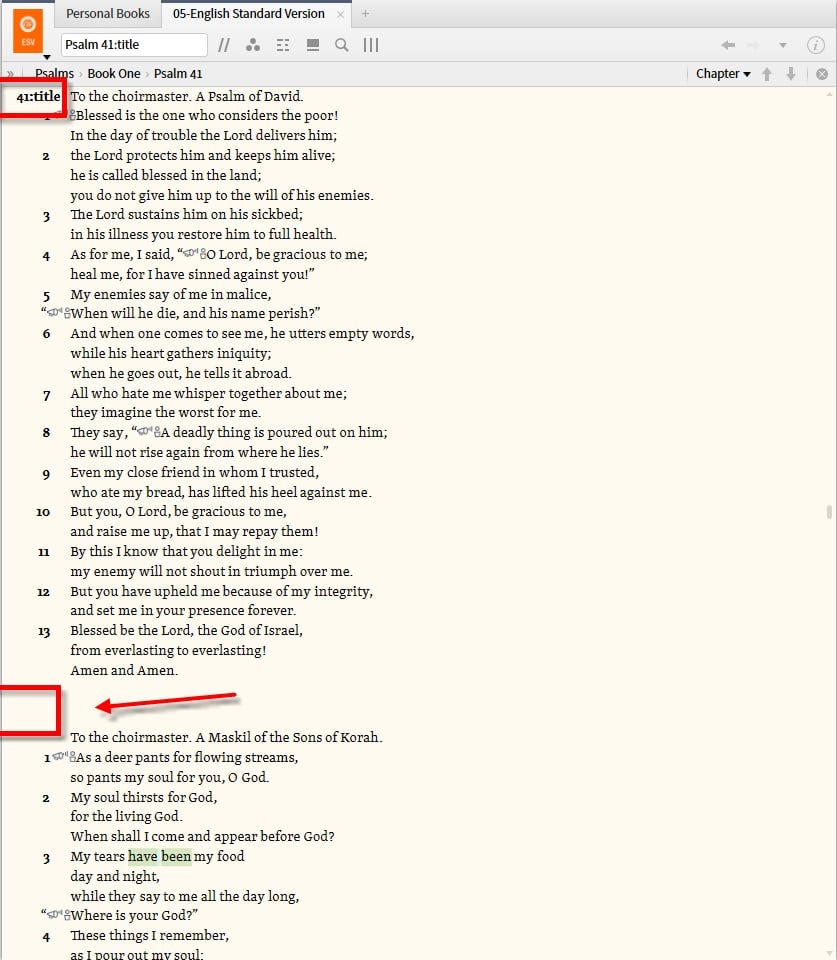
Task: Close the 05-English Standard Version tab
Action: coord(340,14)
